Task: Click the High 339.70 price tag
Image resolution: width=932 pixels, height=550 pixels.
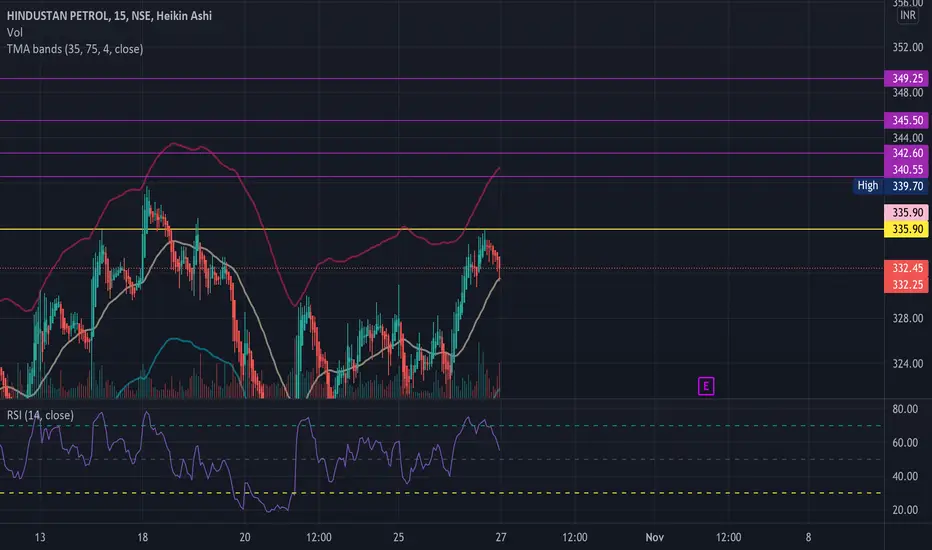Action: pyautogui.click(x=890, y=186)
